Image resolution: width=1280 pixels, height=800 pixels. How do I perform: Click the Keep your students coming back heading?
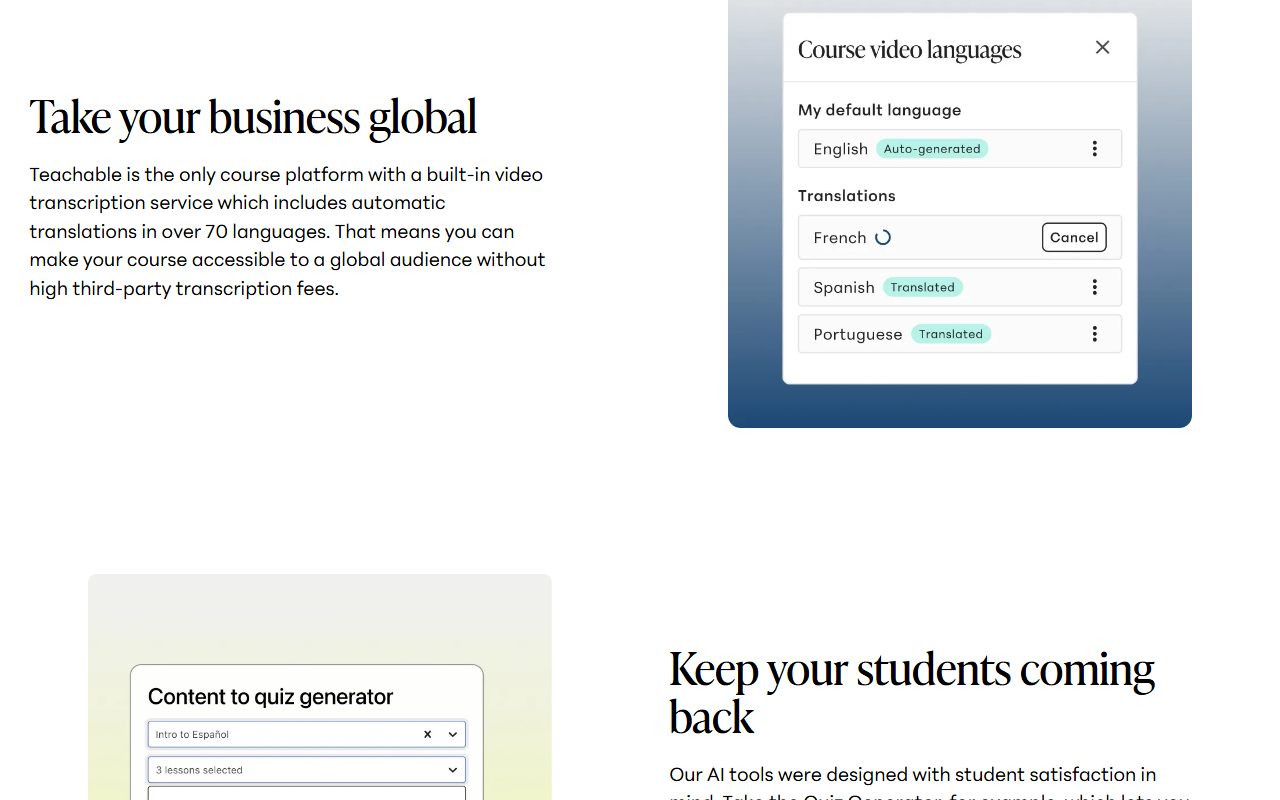click(912, 693)
